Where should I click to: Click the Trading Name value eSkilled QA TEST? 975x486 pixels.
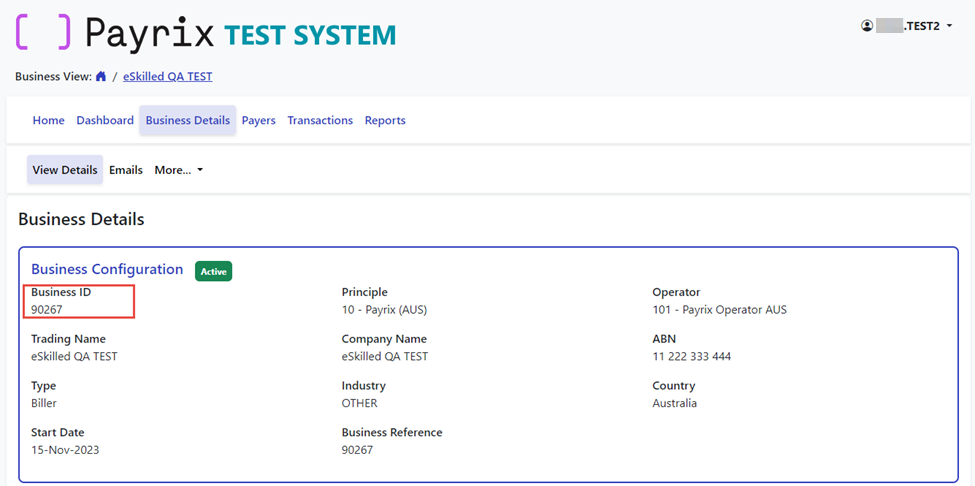[x=75, y=357]
